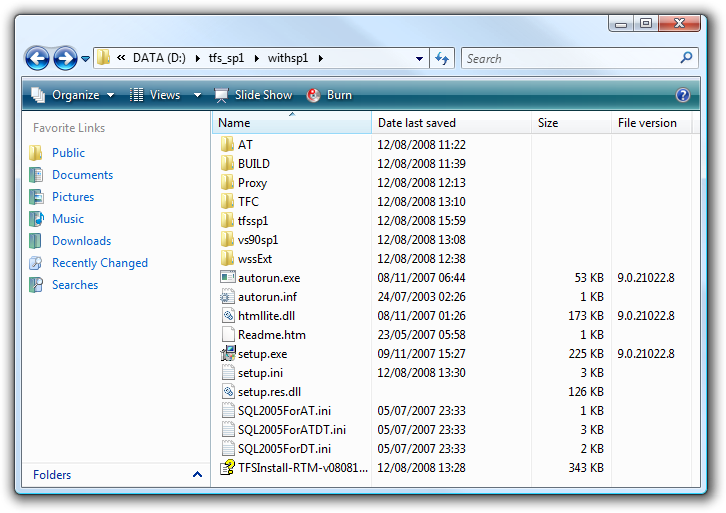Screen dimensions: 726x513
Task: Select the wssExt folder icon
Action: 227,258
